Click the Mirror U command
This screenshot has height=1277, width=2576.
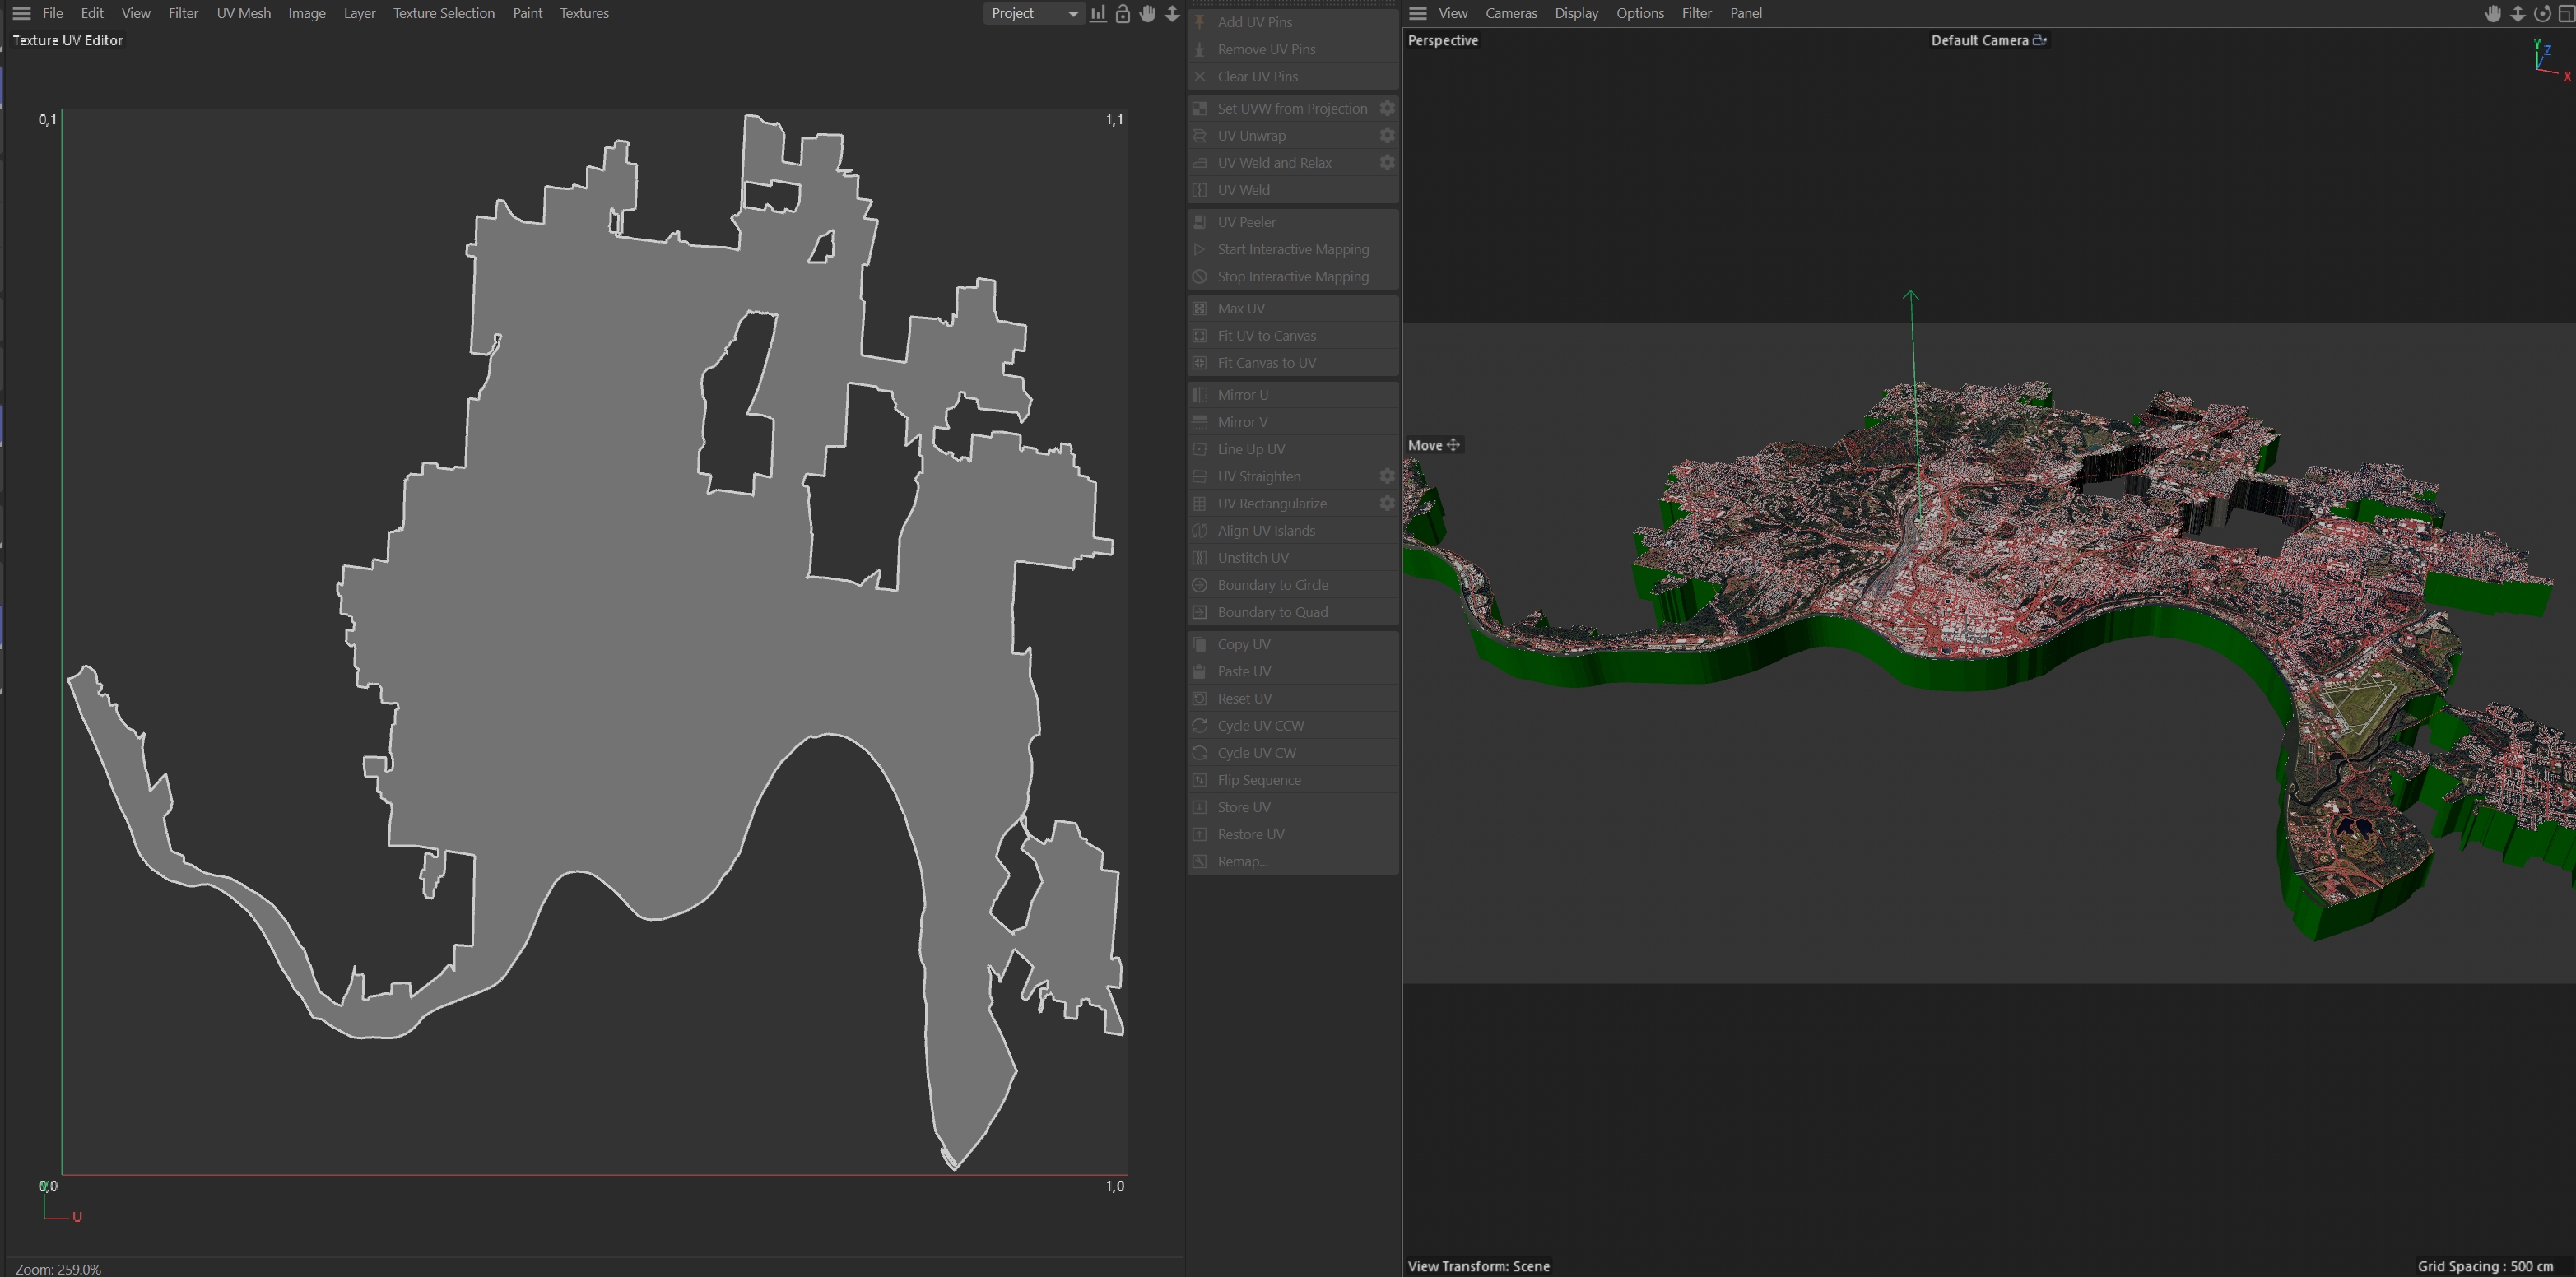pos(1242,395)
